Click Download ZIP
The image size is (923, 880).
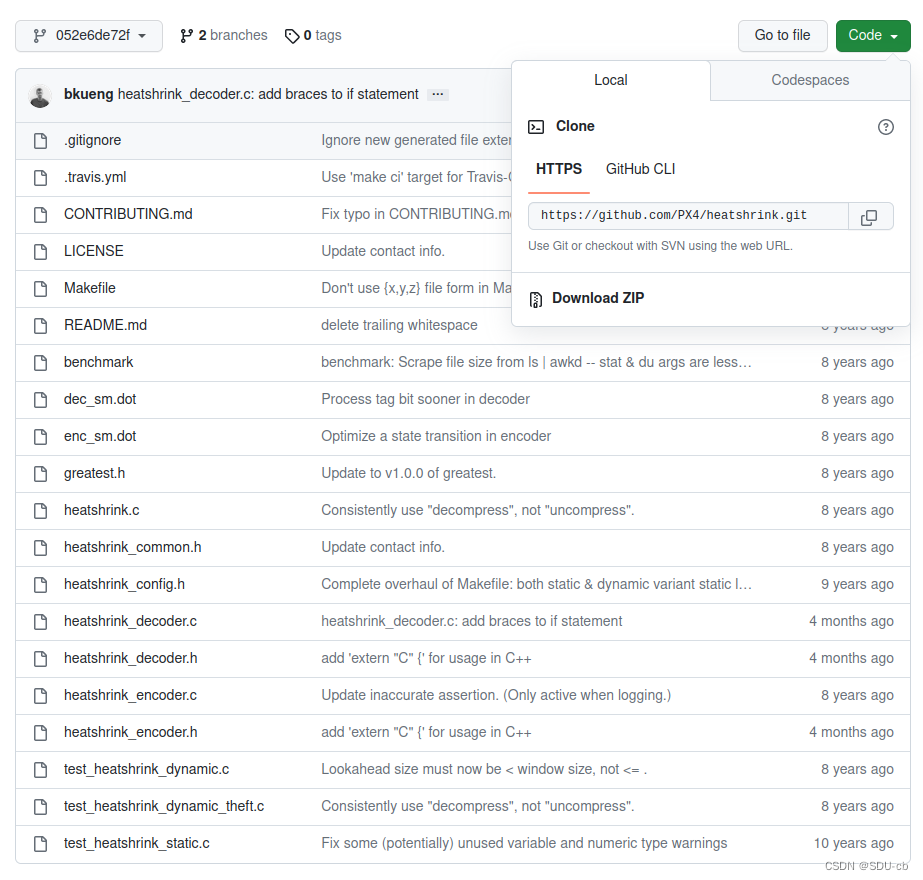[x=597, y=298]
